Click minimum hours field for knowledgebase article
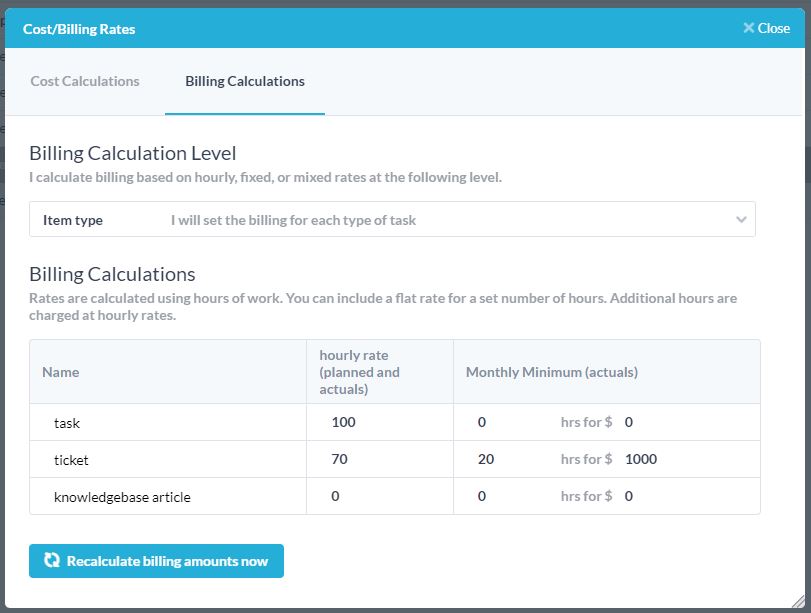 [510, 496]
